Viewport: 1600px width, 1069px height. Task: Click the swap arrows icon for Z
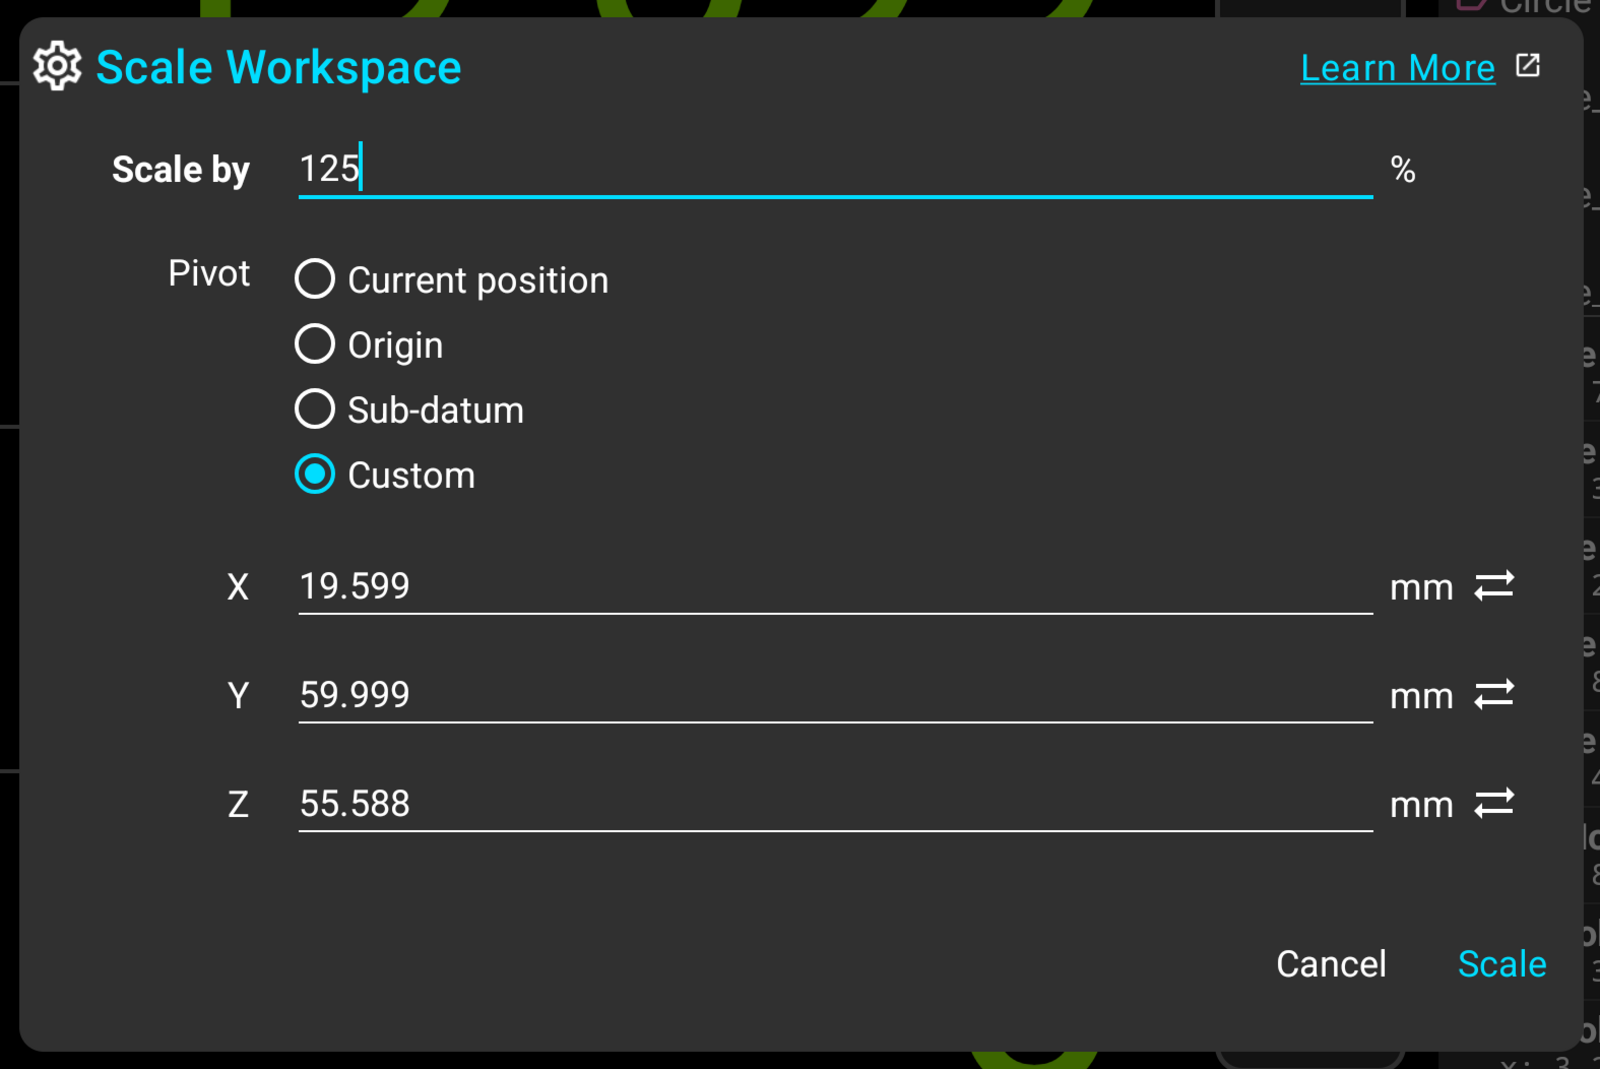(1494, 803)
